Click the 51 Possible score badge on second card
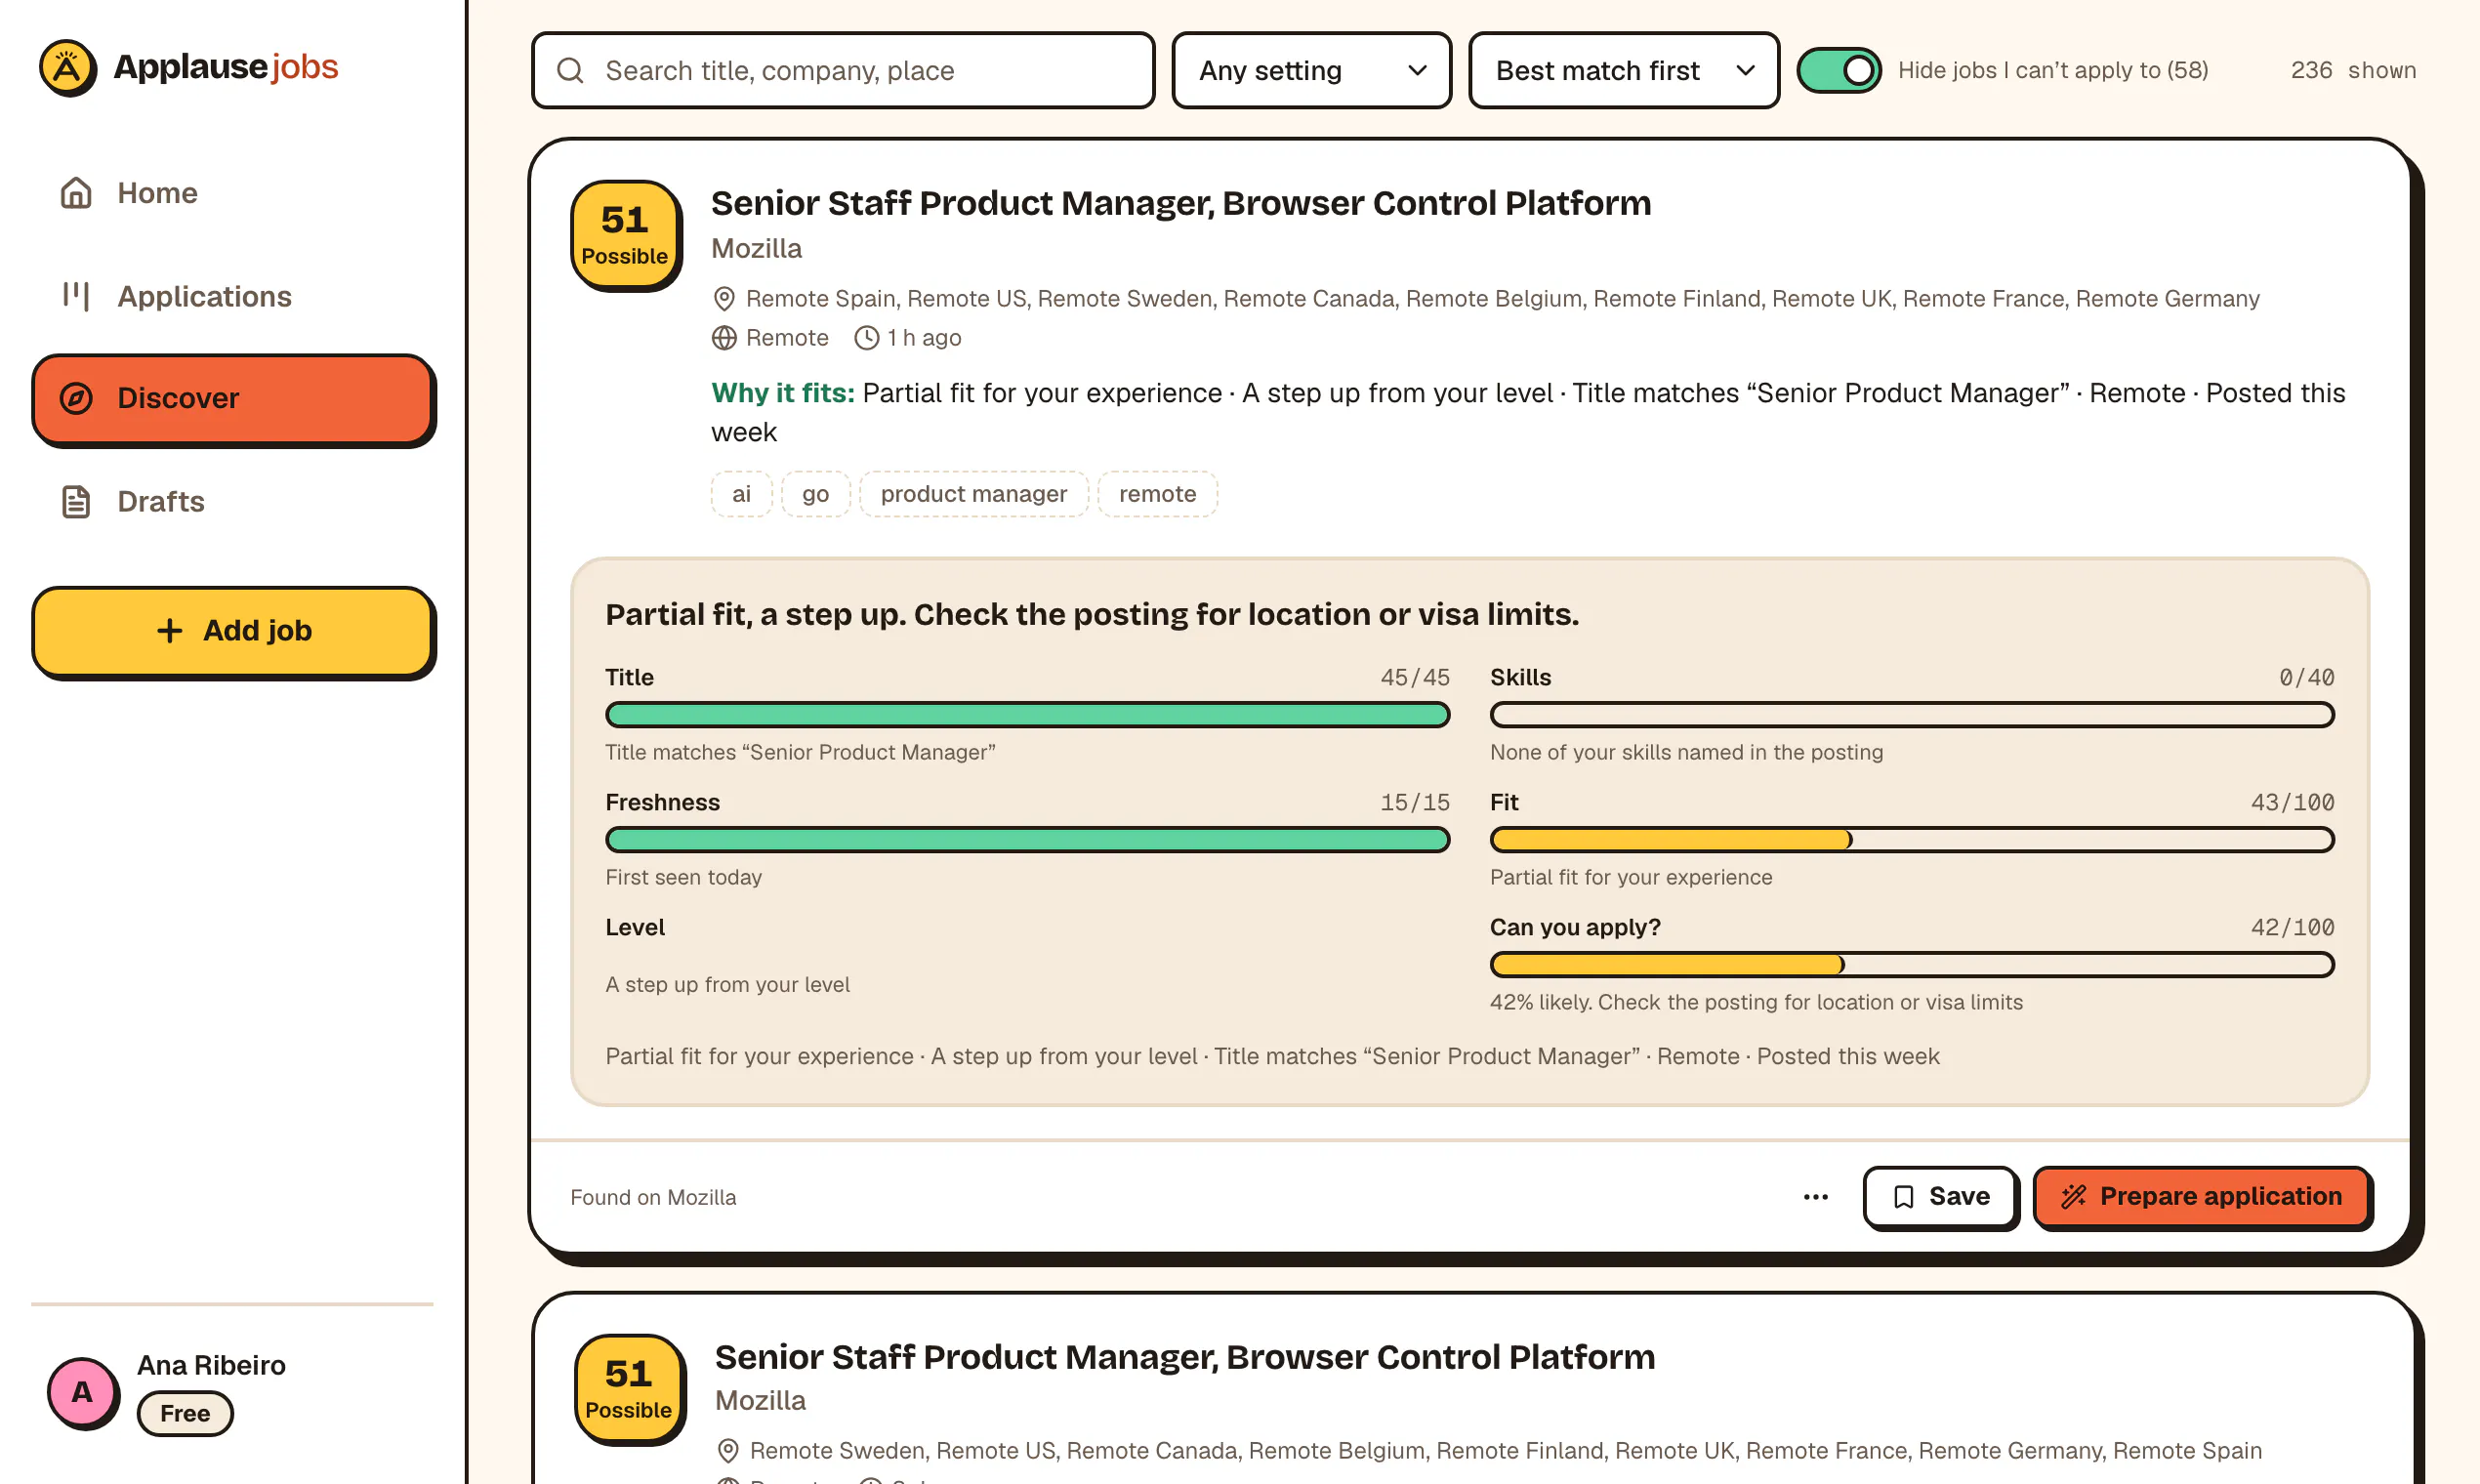This screenshot has width=2480, height=1484. [x=629, y=1389]
